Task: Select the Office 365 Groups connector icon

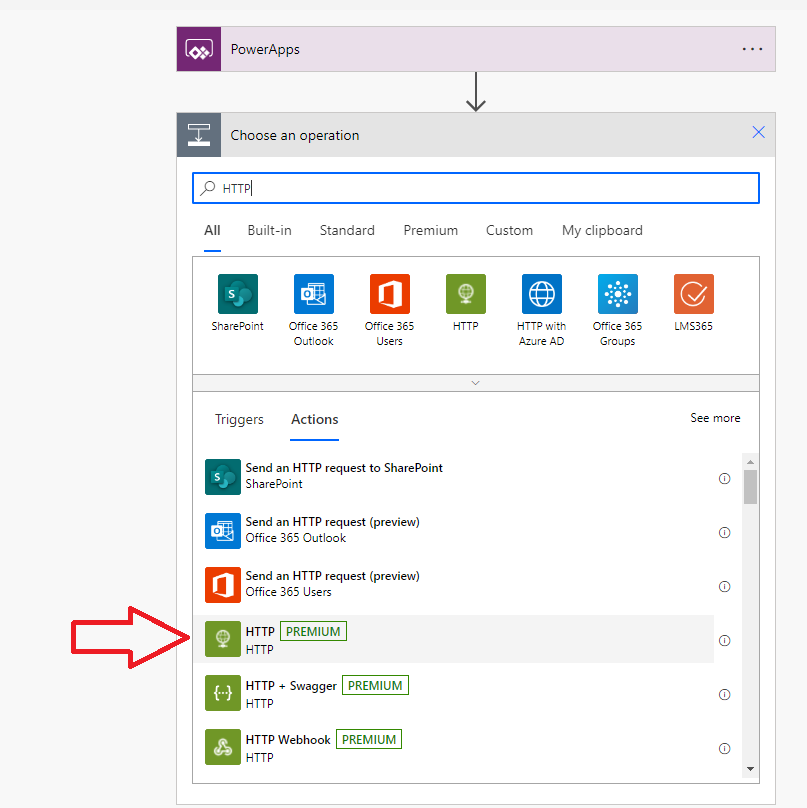Action: [617, 294]
